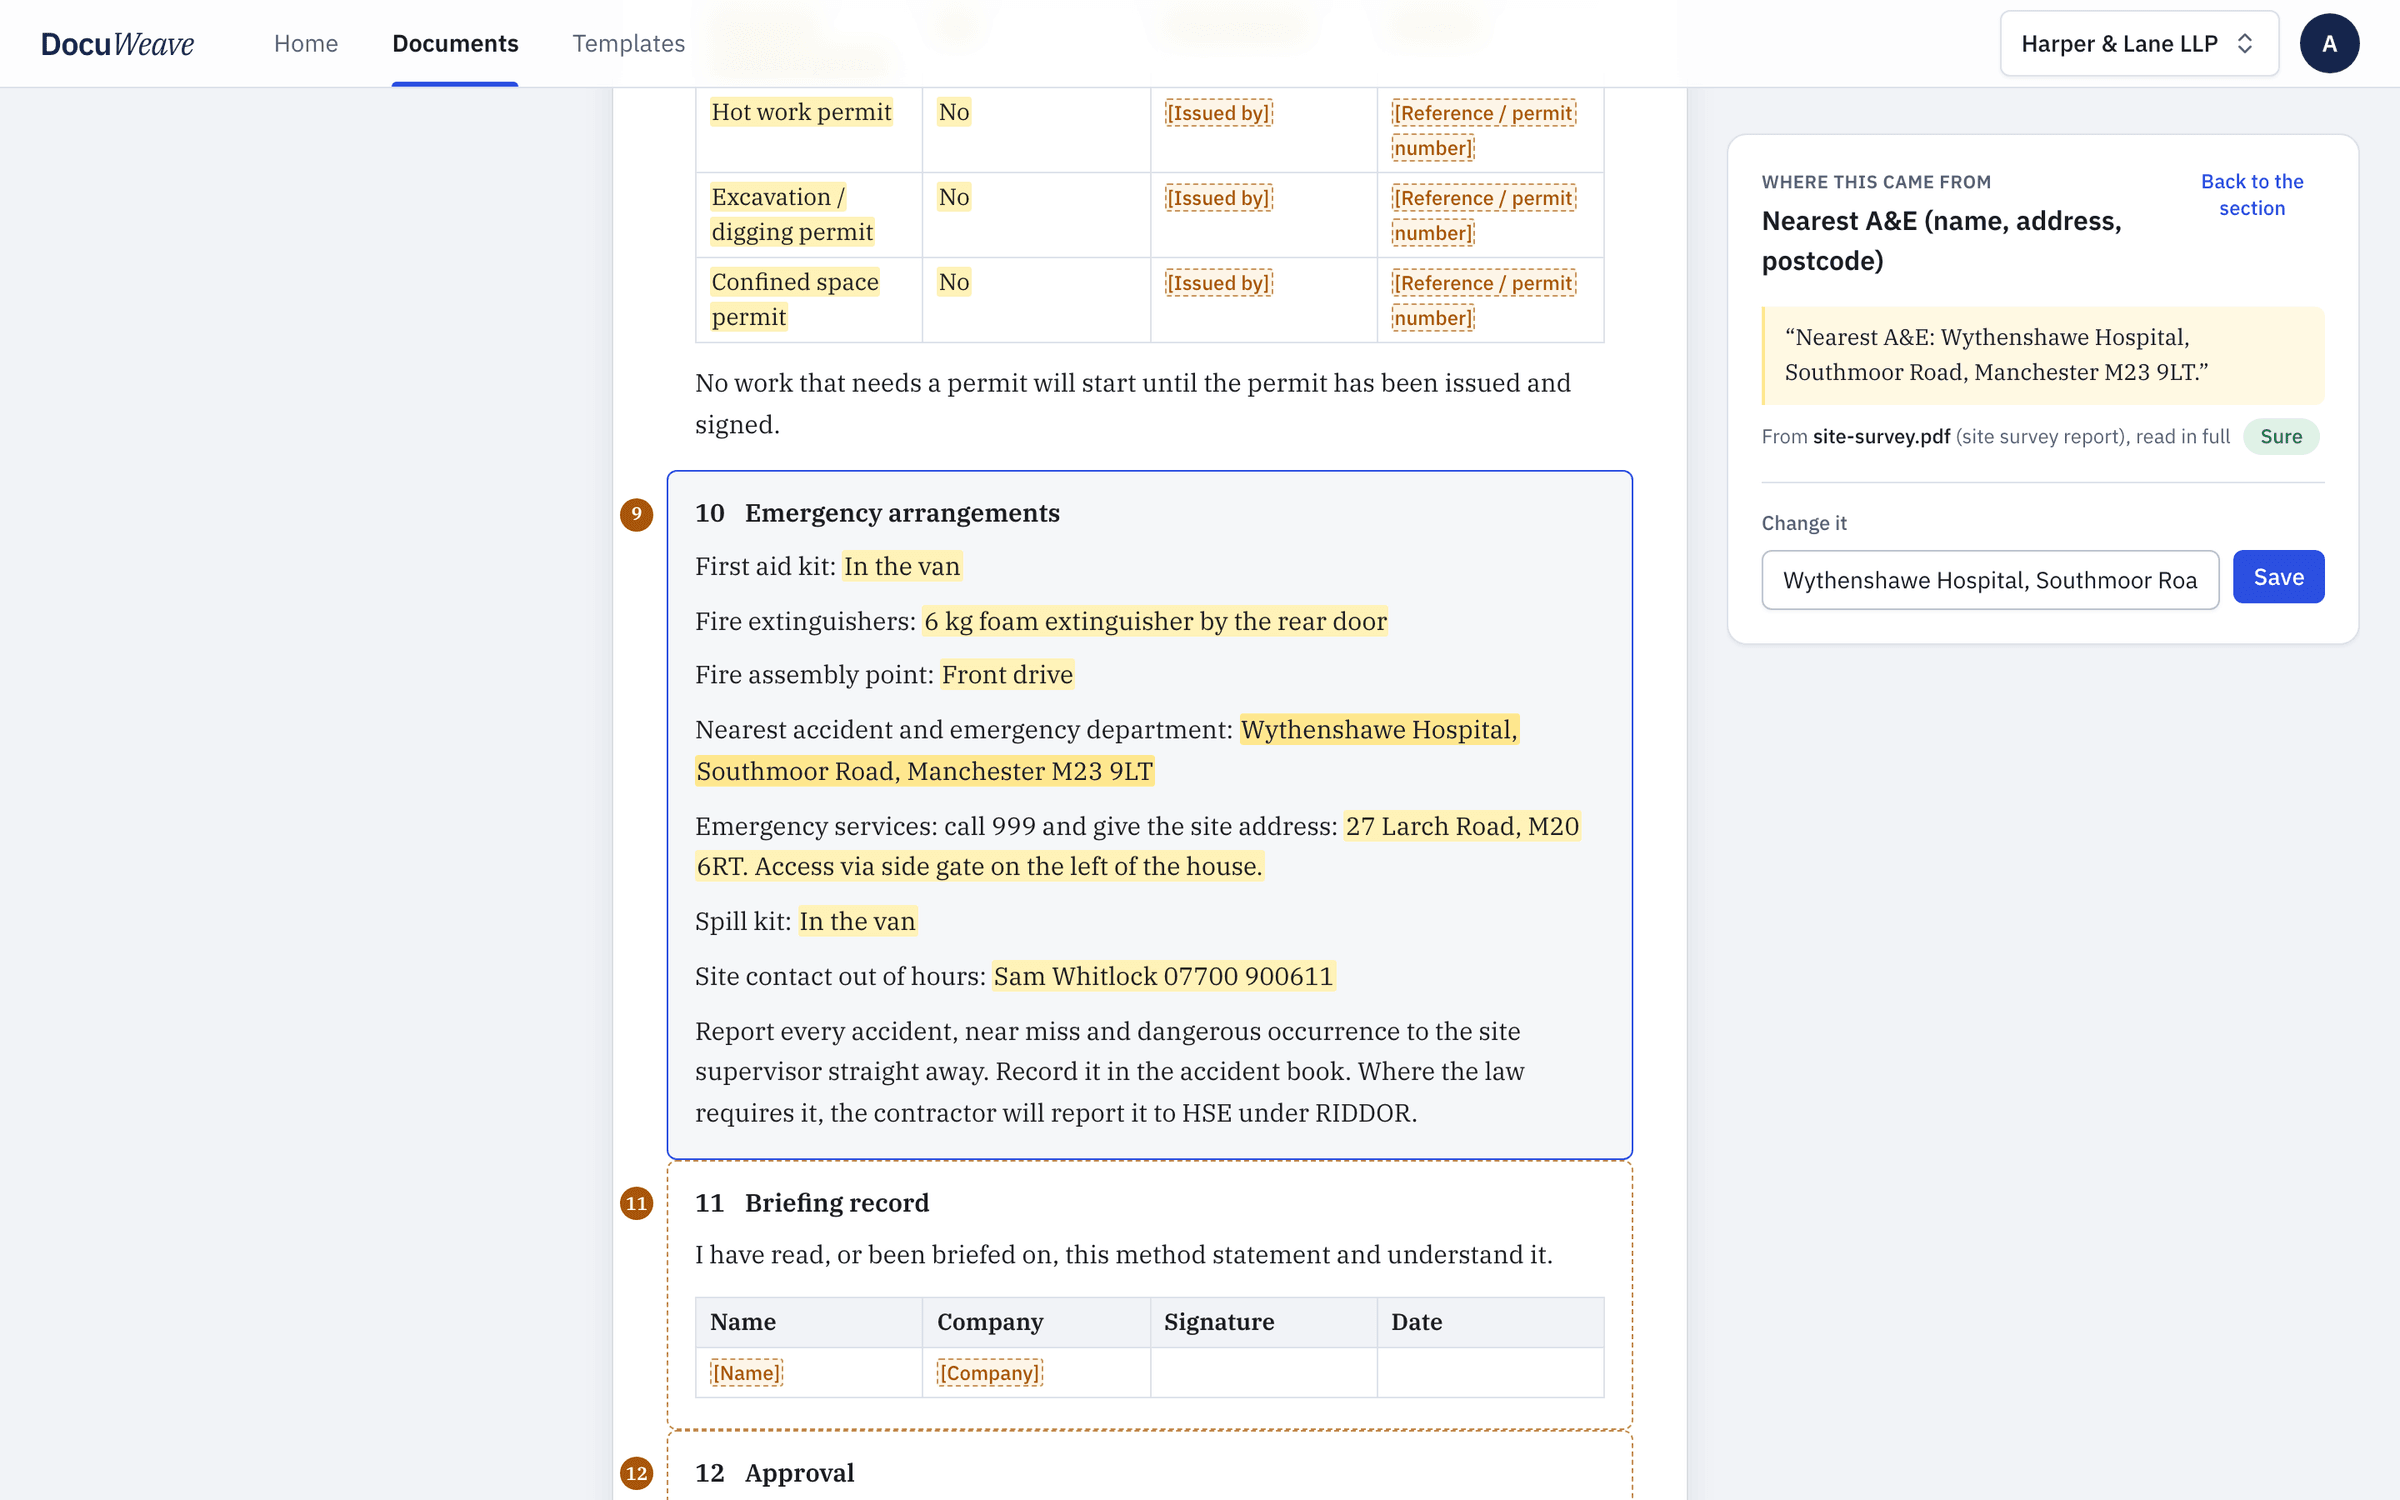Click the site-survey.pdf source file name
This screenshot has width=2400, height=1500.
point(1881,437)
